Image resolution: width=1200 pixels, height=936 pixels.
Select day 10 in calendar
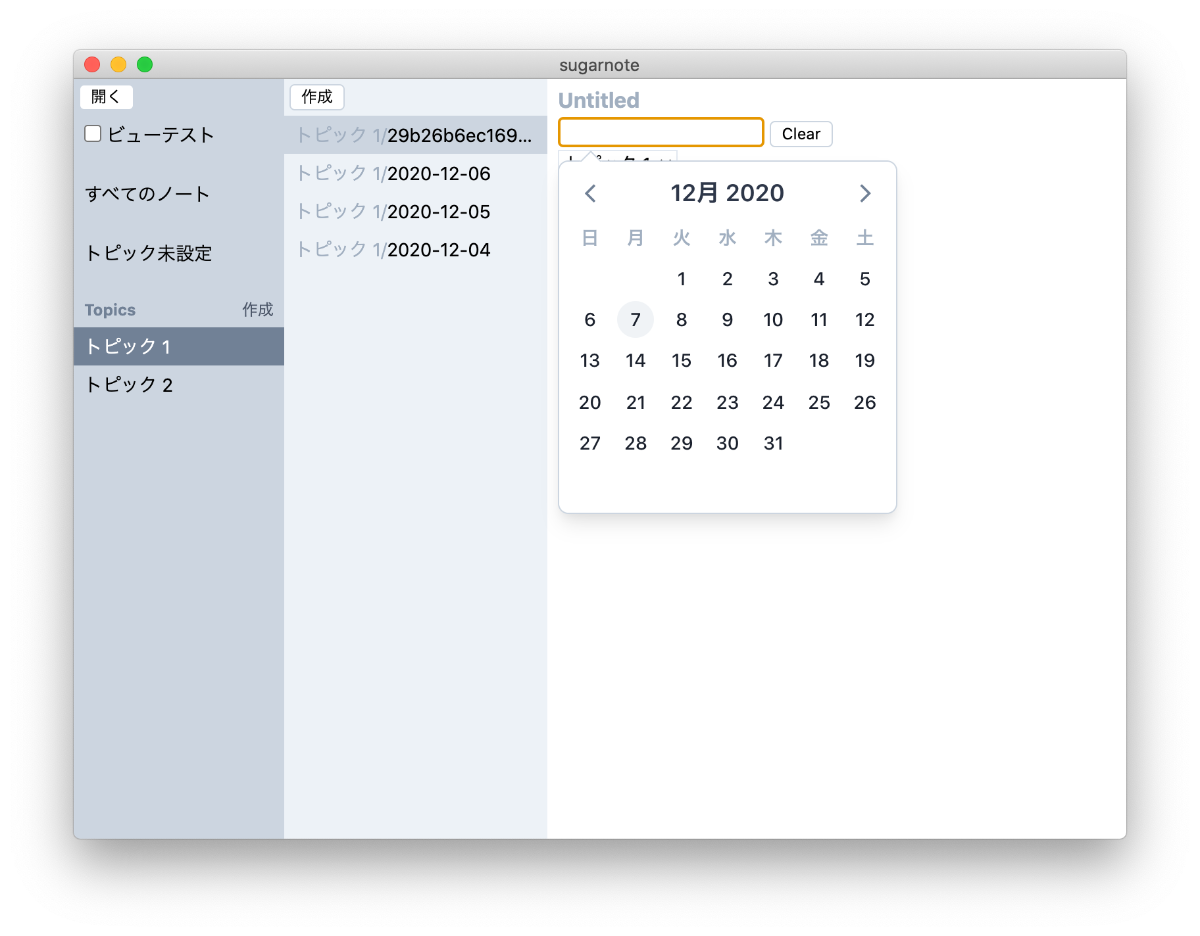773,320
